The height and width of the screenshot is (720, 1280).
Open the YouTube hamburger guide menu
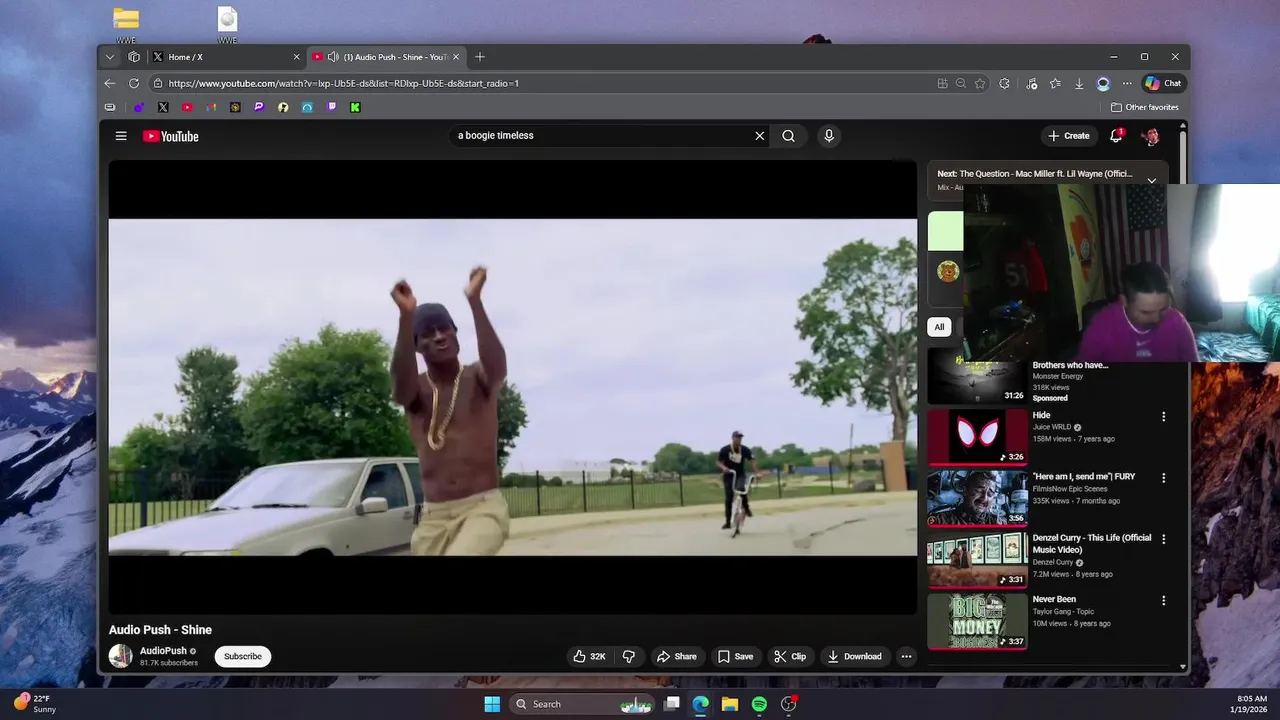[121, 136]
